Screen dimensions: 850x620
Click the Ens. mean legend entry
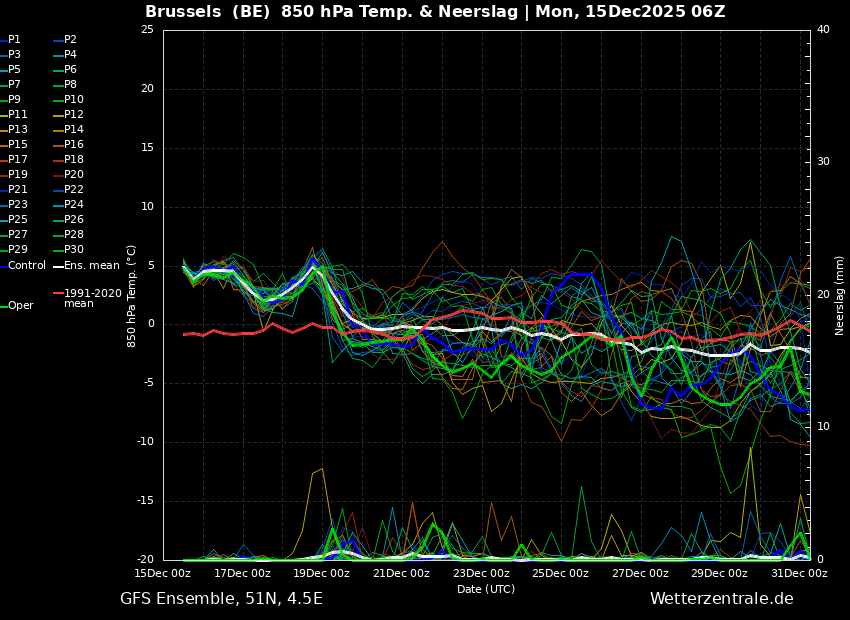tap(92, 266)
